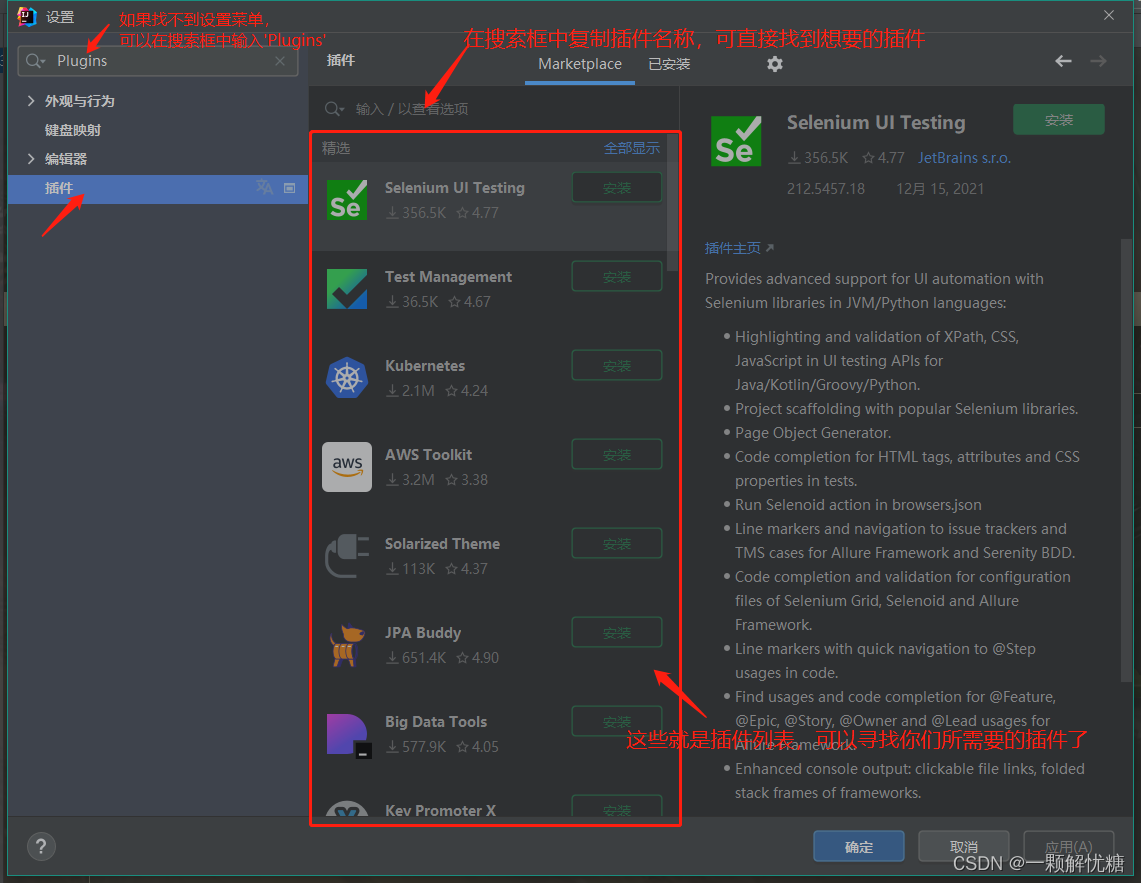The height and width of the screenshot is (883, 1141).
Task: Click the 精选 section label
Action: [336, 149]
